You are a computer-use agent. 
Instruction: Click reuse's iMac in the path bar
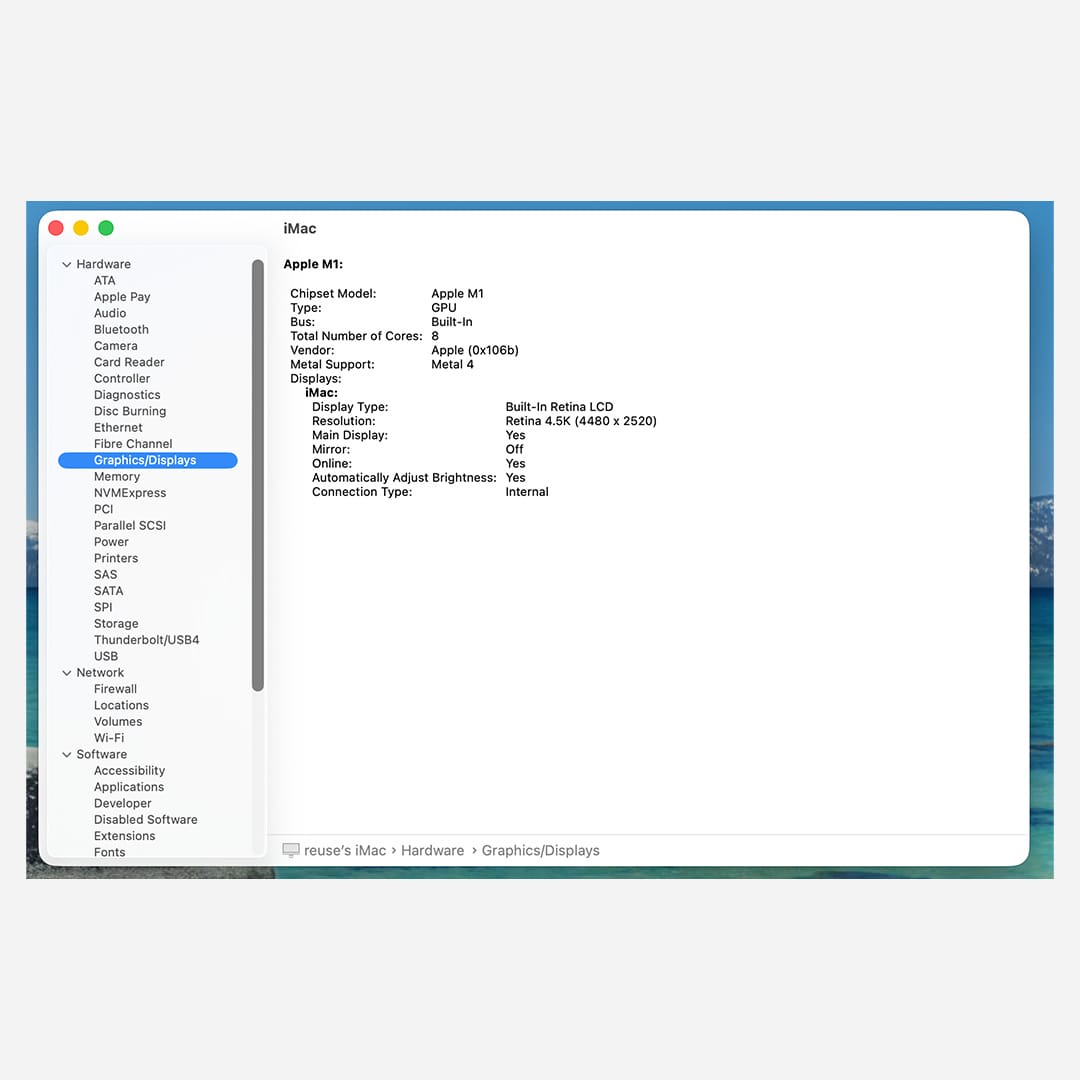[x=344, y=850]
